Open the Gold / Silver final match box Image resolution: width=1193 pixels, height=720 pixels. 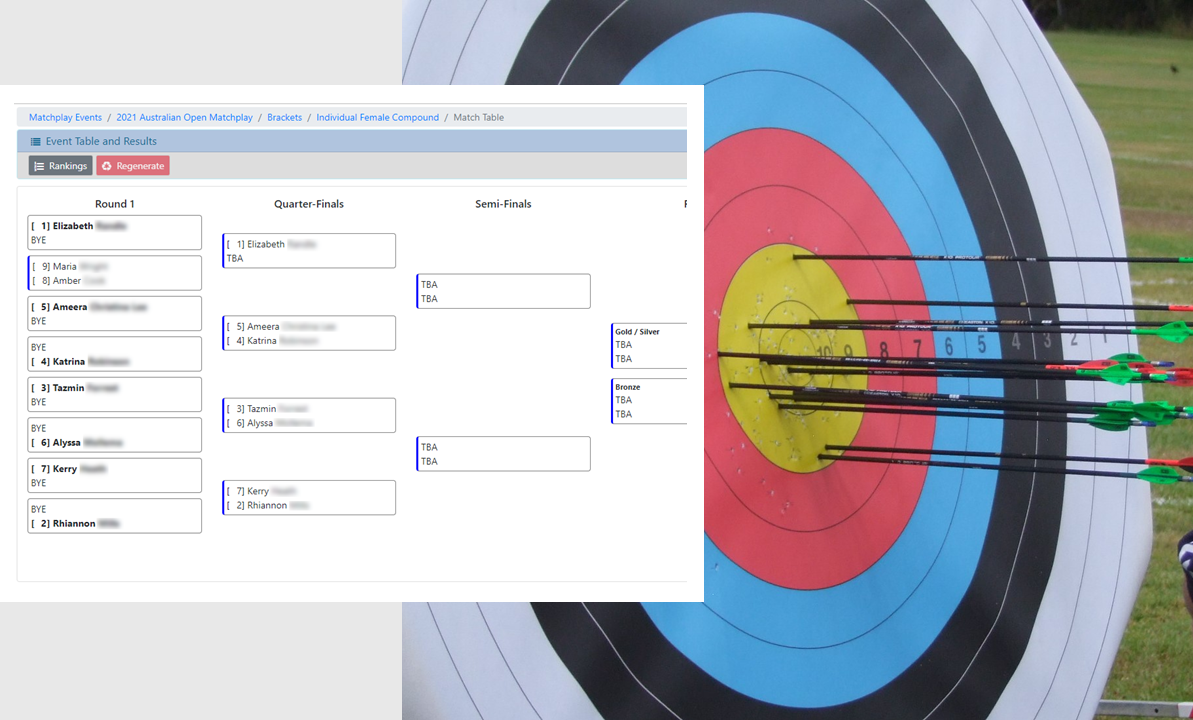649,346
